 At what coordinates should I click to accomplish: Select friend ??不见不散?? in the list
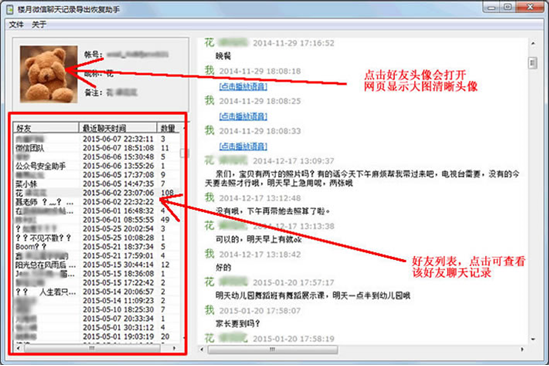point(97,238)
